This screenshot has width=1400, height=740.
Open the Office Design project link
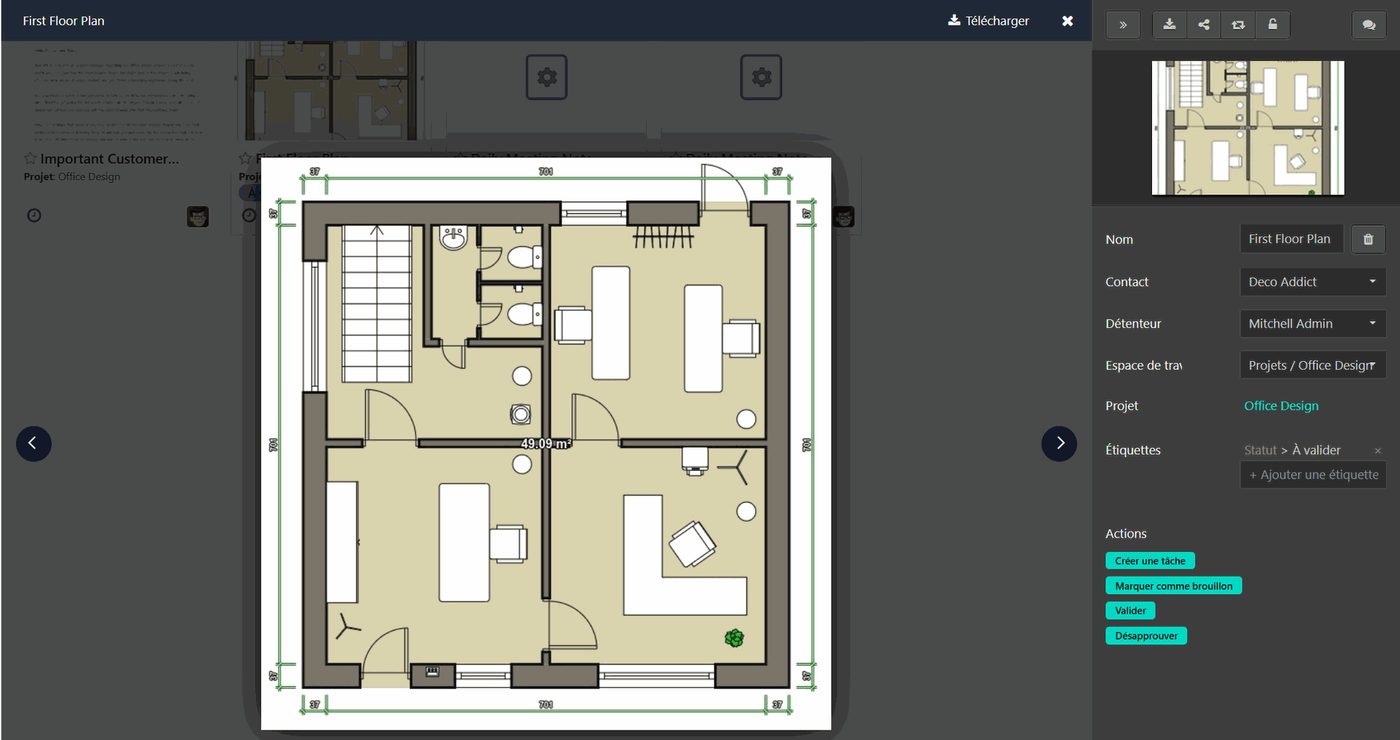[x=1281, y=406]
